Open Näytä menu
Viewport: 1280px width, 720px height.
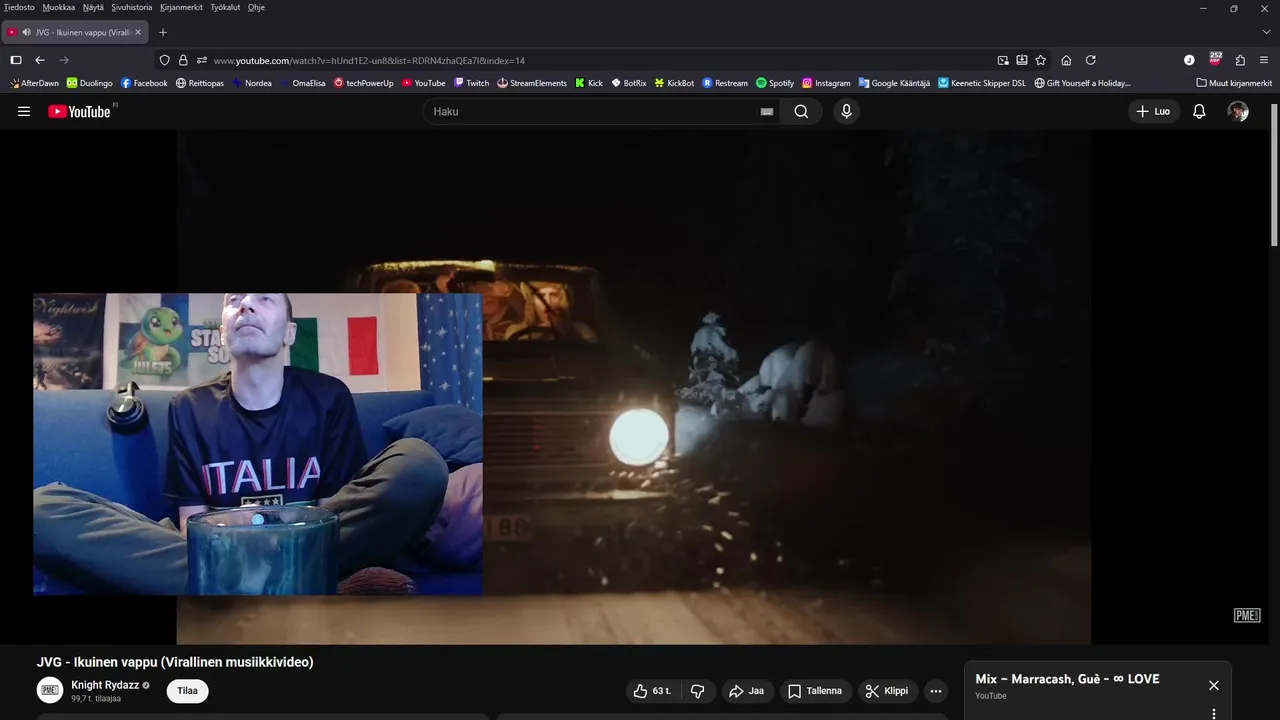pos(93,7)
